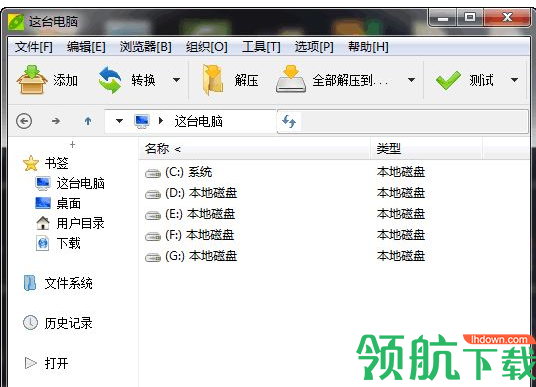Open the Test (测试) dropdown arrow

tap(514, 80)
